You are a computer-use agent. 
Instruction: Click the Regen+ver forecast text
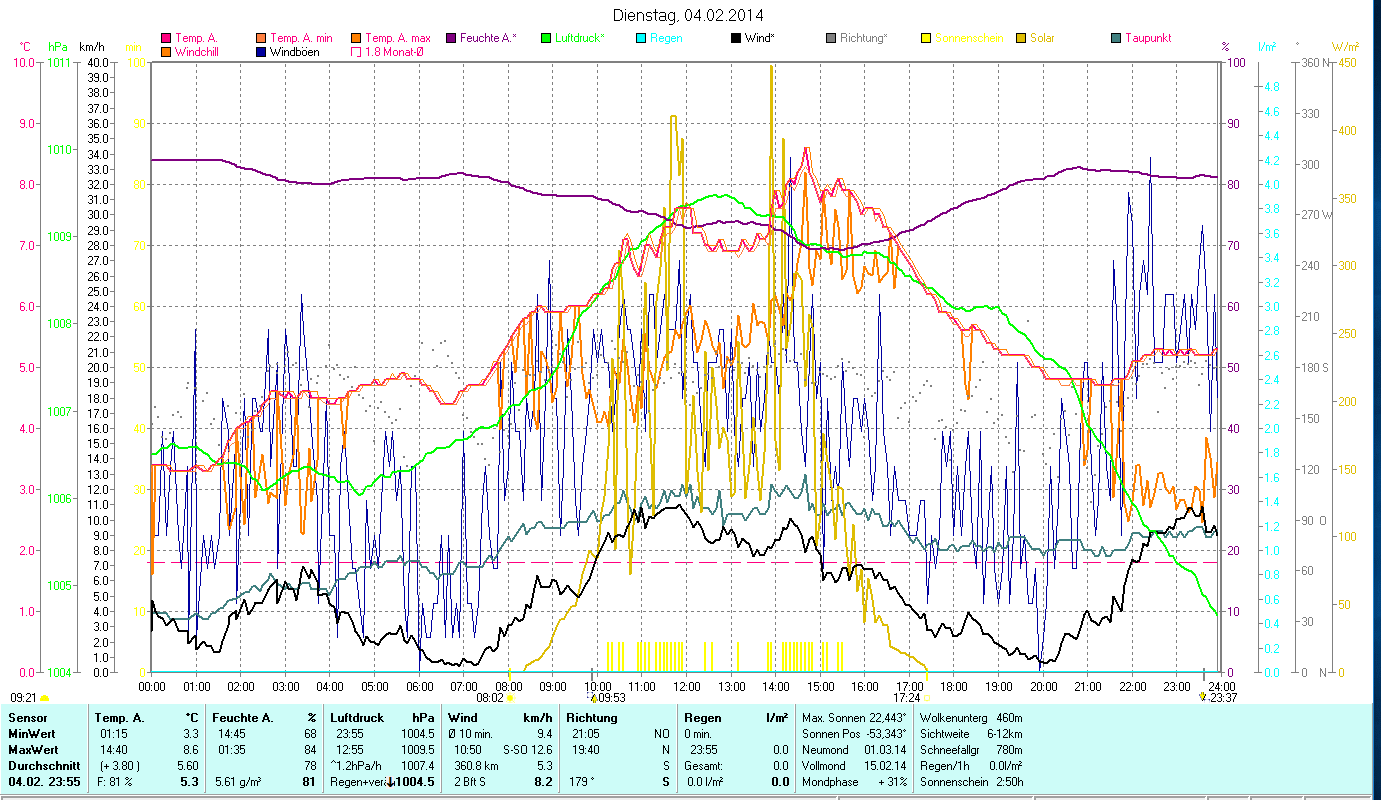358,782
